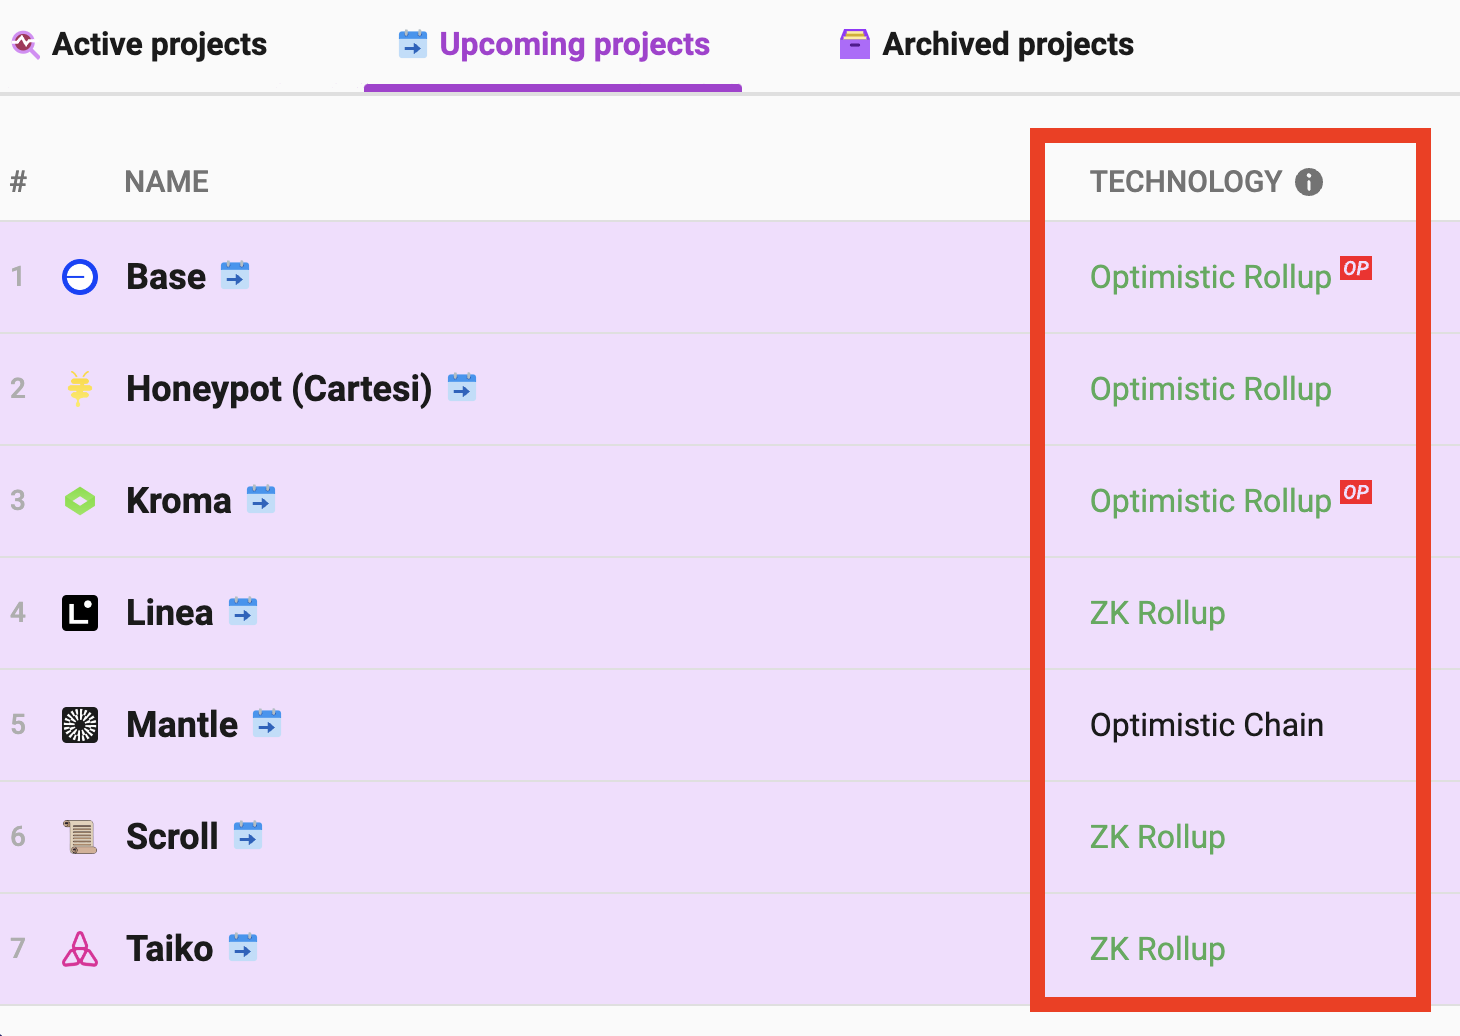This screenshot has width=1460, height=1036.
Task: Click the Linea black square logo
Action: coord(80,613)
